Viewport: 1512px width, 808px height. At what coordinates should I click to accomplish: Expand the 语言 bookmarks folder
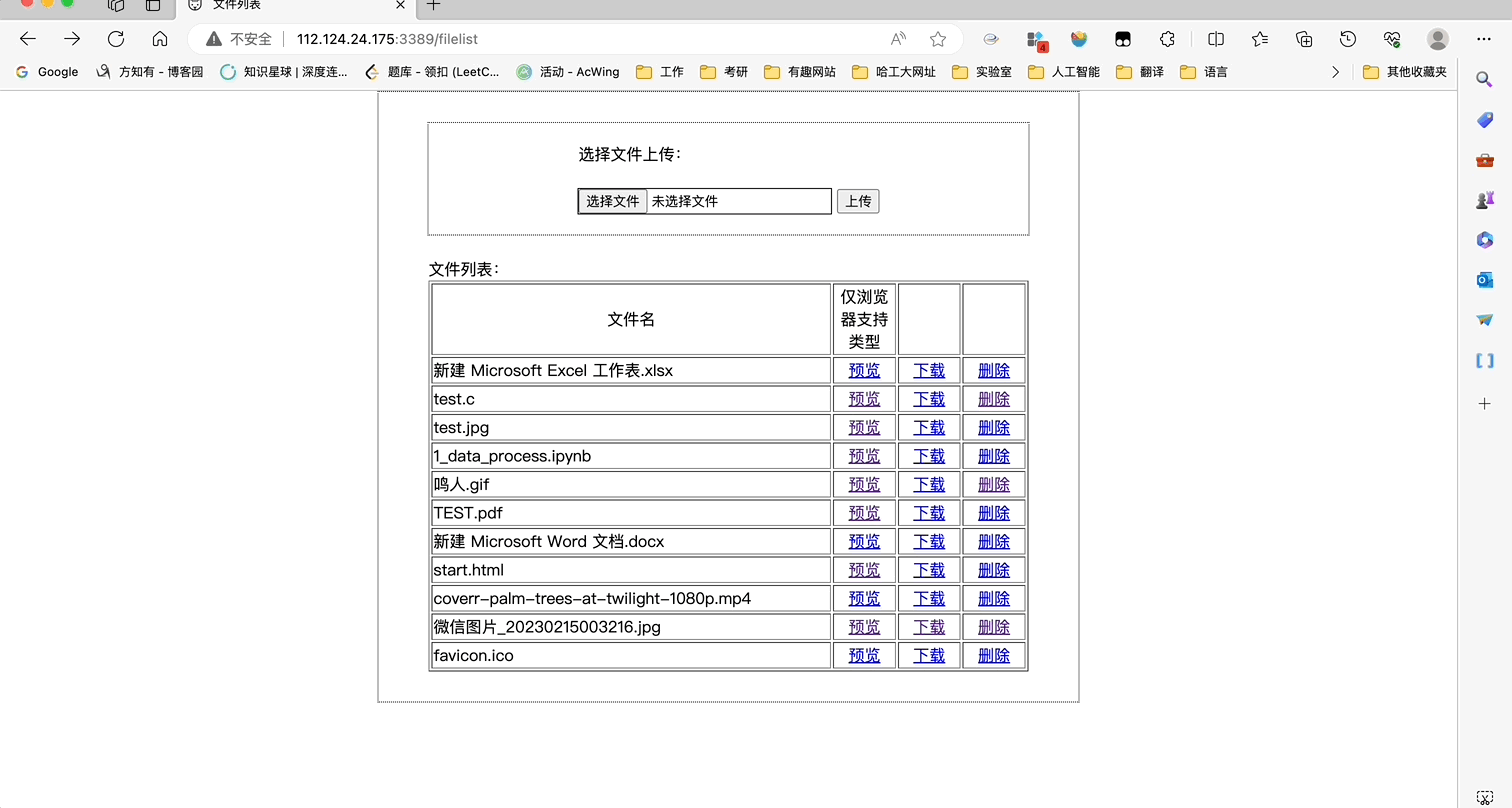click(x=1204, y=72)
